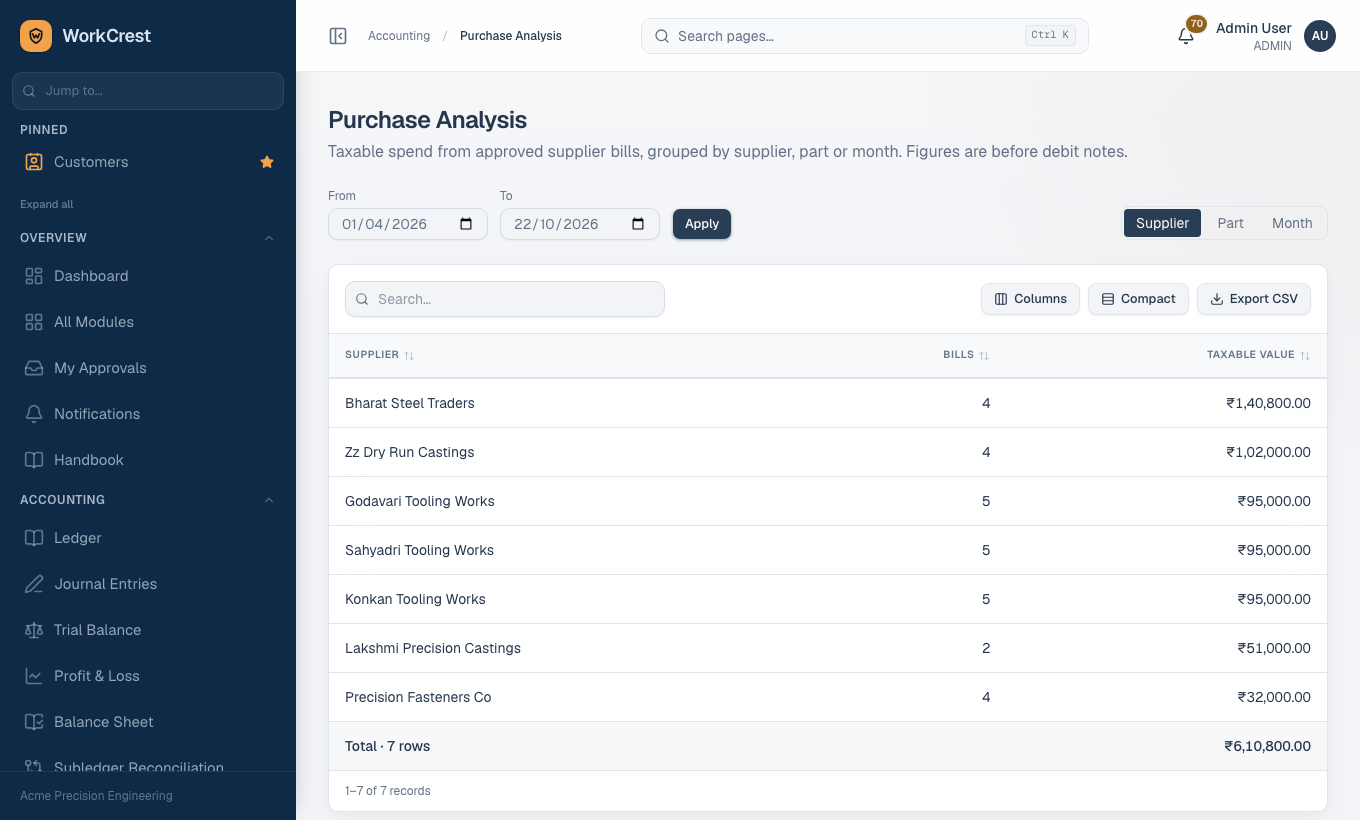Open All Modules in the sidebar
The height and width of the screenshot is (820, 1360).
pyautogui.click(x=148, y=322)
